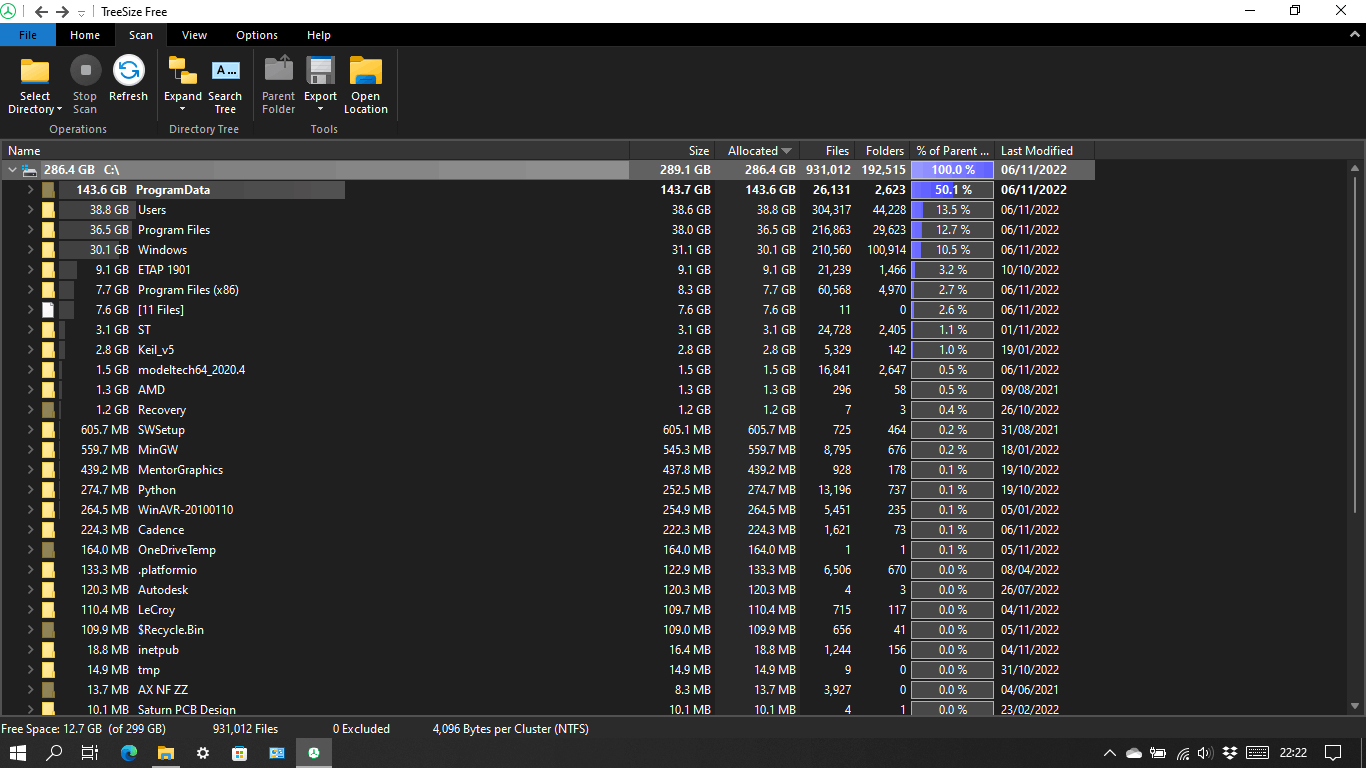Click the ProgramData 50.1 % bar
This screenshot has width=1366, height=768.
tap(952, 190)
